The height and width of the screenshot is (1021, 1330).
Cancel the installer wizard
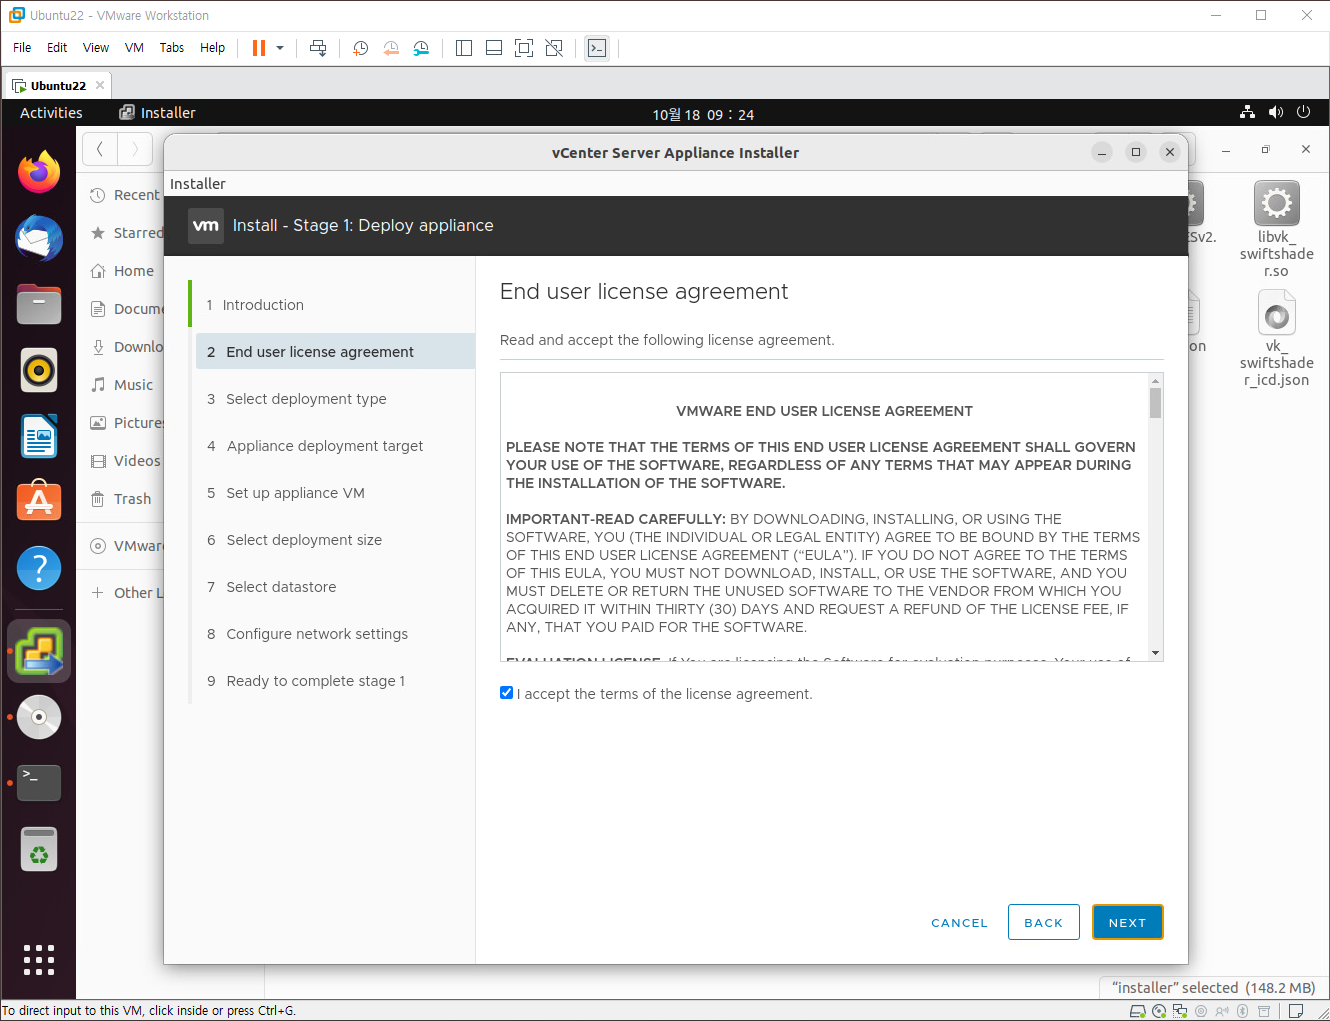[959, 922]
